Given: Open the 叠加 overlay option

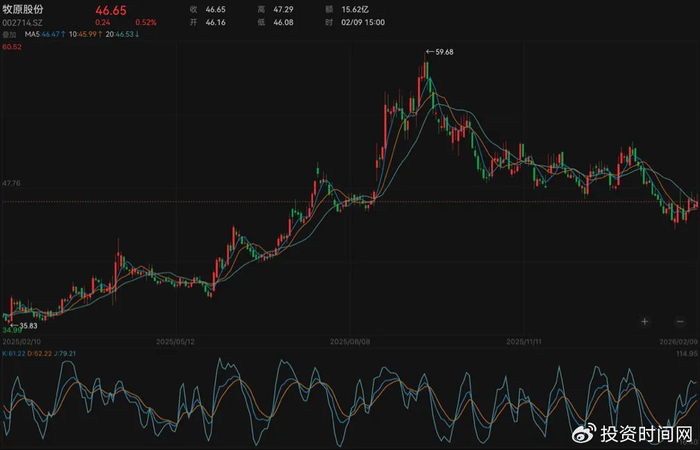Looking at the screenshot, I should click(10, 35).
